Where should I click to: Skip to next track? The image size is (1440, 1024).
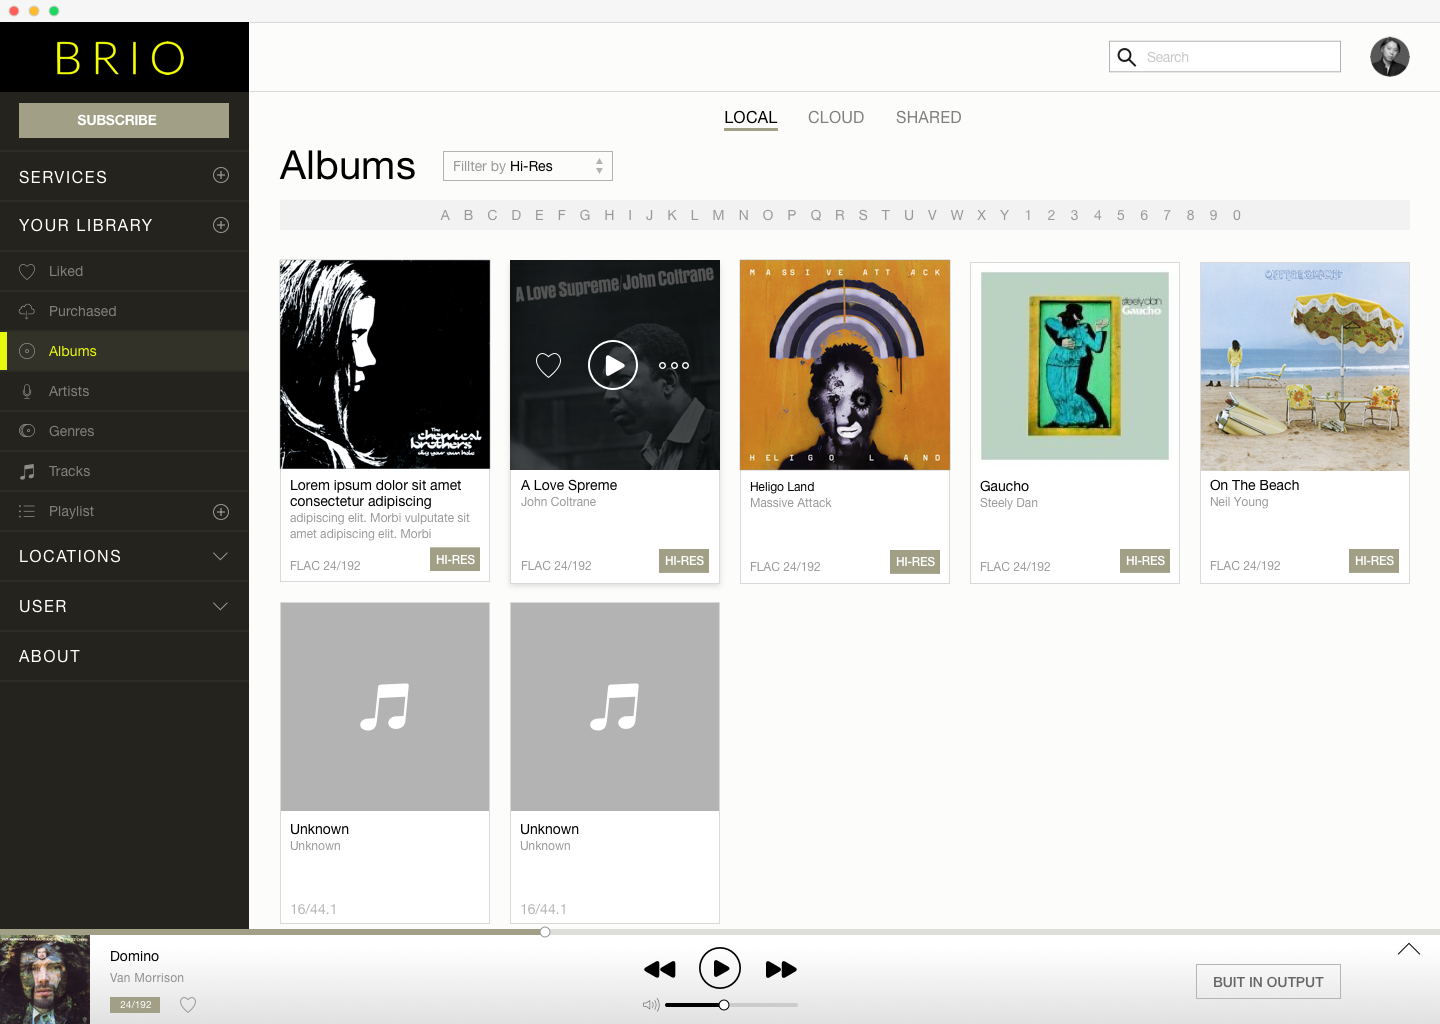coord(781,969)
